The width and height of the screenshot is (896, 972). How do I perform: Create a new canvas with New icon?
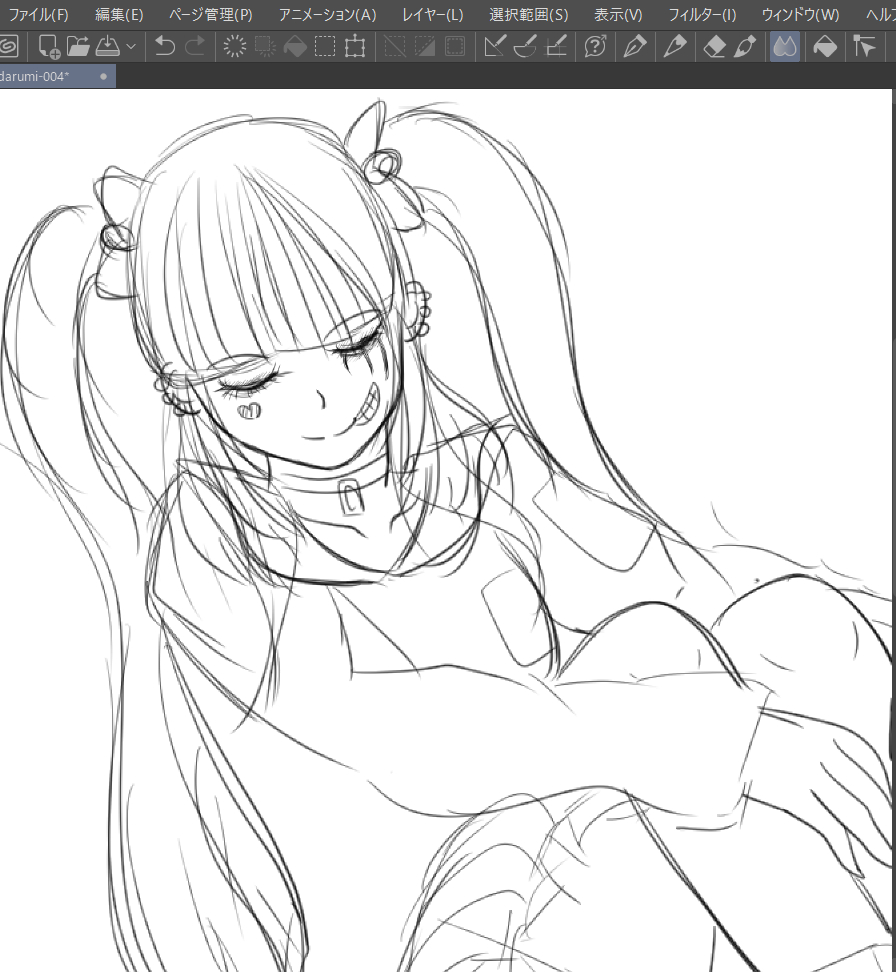[48, 46]
